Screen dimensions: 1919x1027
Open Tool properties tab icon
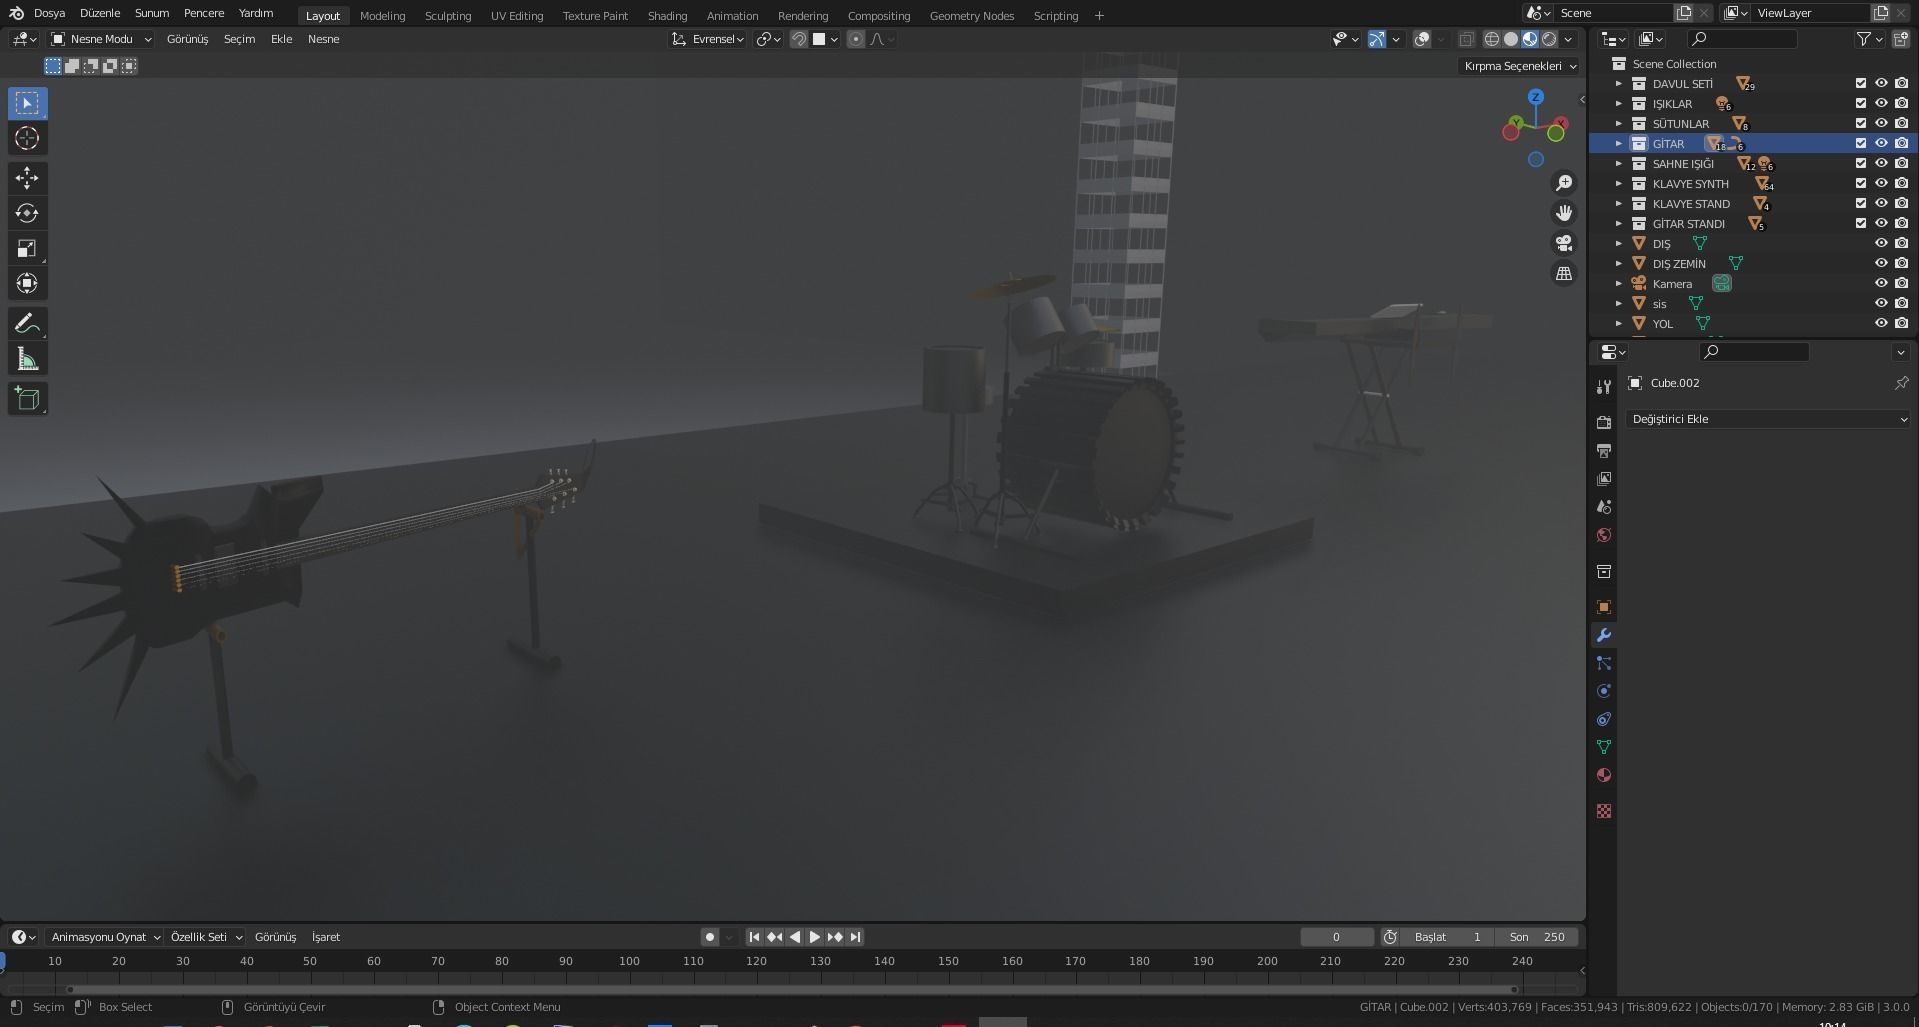[x=1604, y=387]
